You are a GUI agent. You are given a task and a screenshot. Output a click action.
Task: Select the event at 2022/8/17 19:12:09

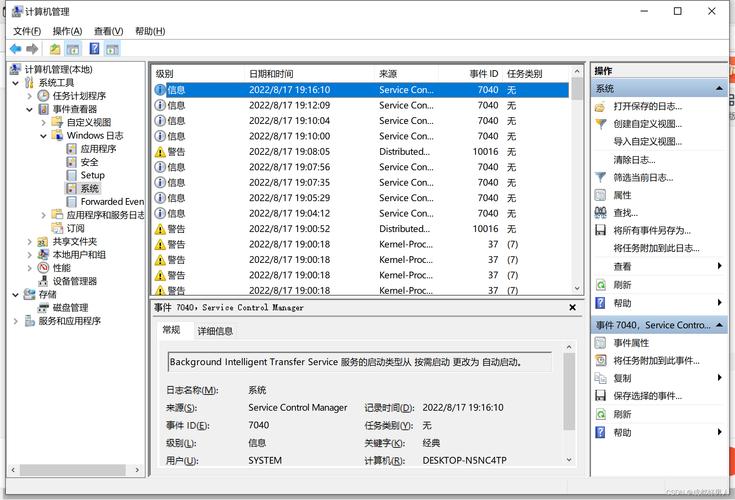360,105
